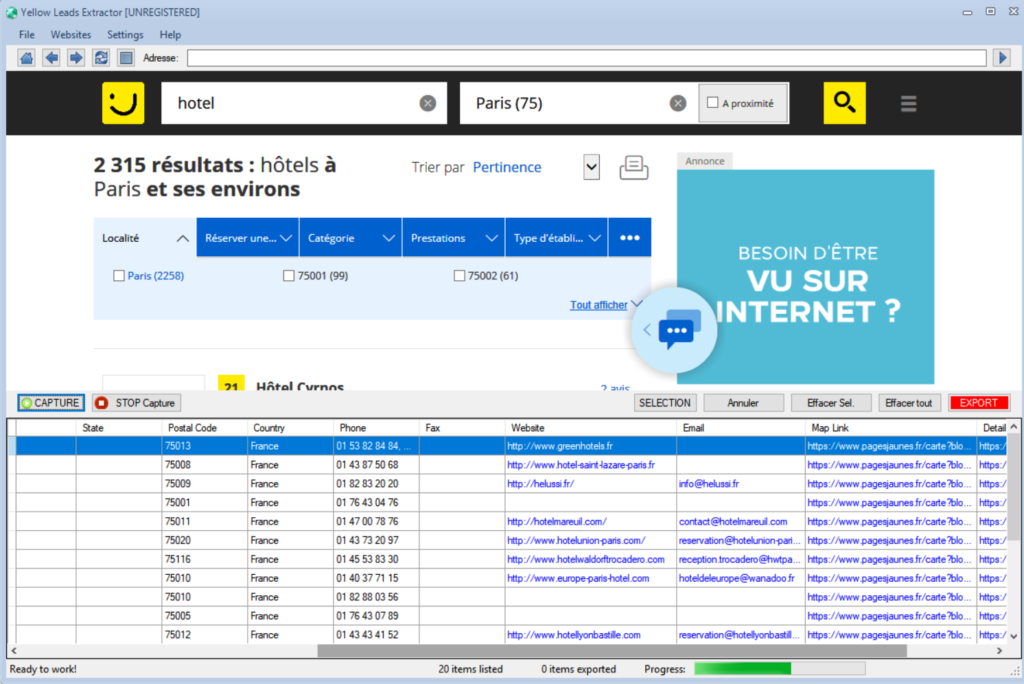Click the Go arrow next to address bar
Viewport: 1024px width, 684px height.
pos(1003,58)
